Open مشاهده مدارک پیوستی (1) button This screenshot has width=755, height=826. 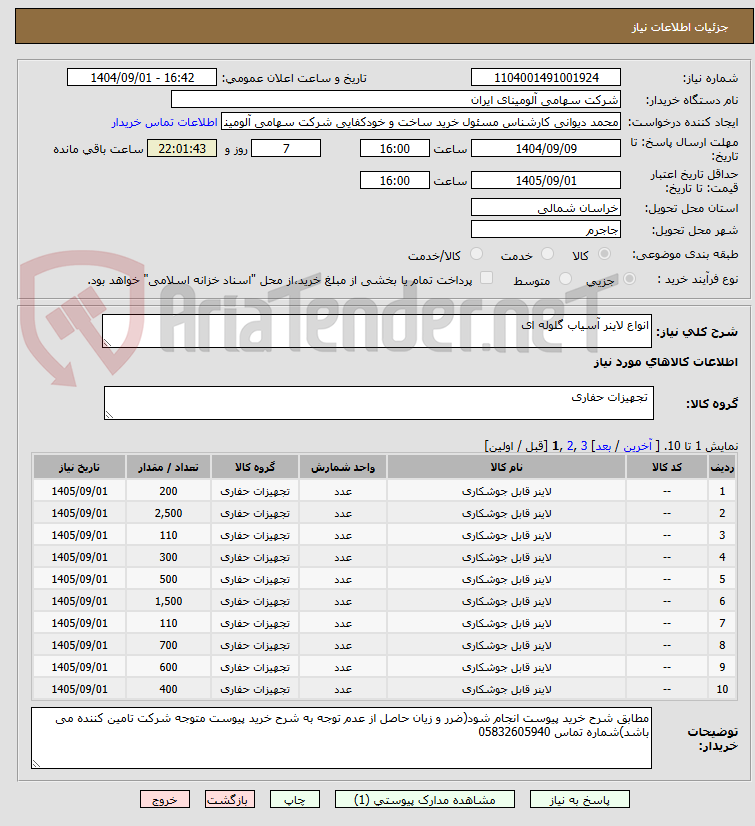coord(425,800)
